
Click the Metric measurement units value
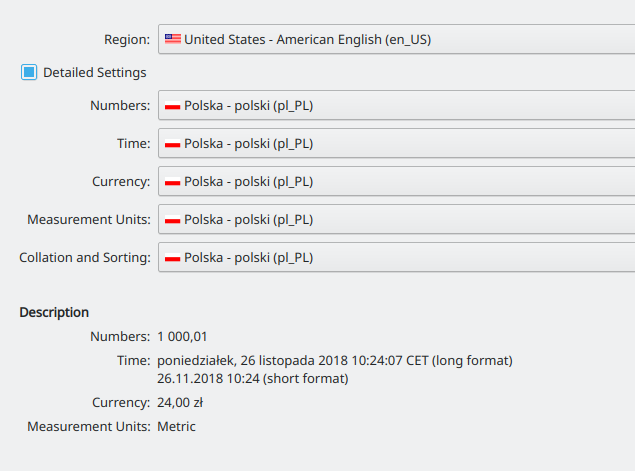pos(176,426)
